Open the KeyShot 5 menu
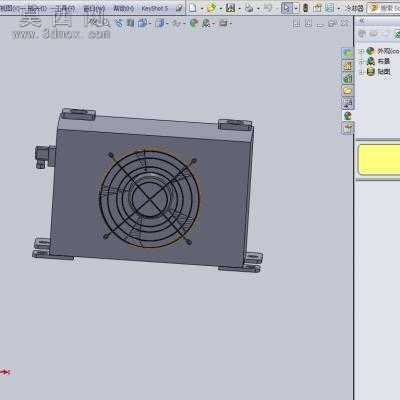Image resolution: width=400 pixels, height=400 pixels. 155,8
